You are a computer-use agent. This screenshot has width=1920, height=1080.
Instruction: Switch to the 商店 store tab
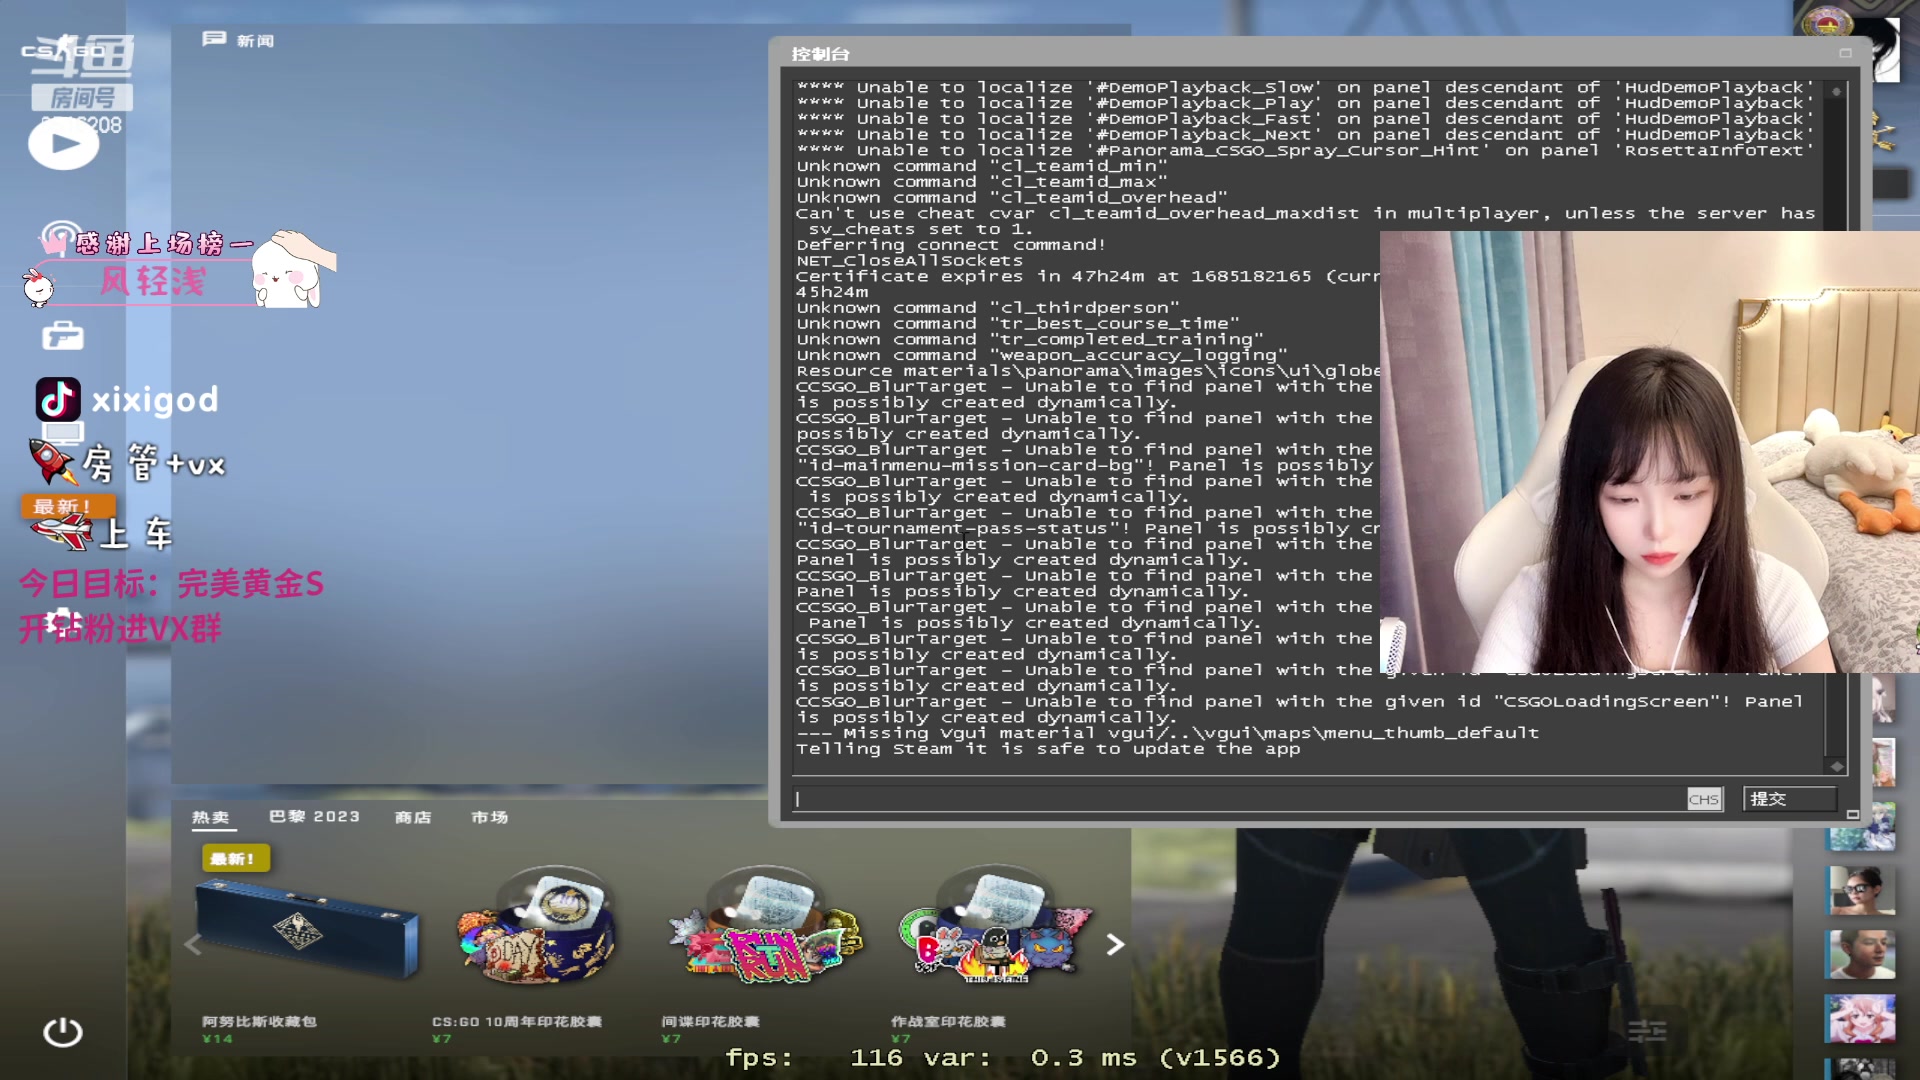pos(413,817)
